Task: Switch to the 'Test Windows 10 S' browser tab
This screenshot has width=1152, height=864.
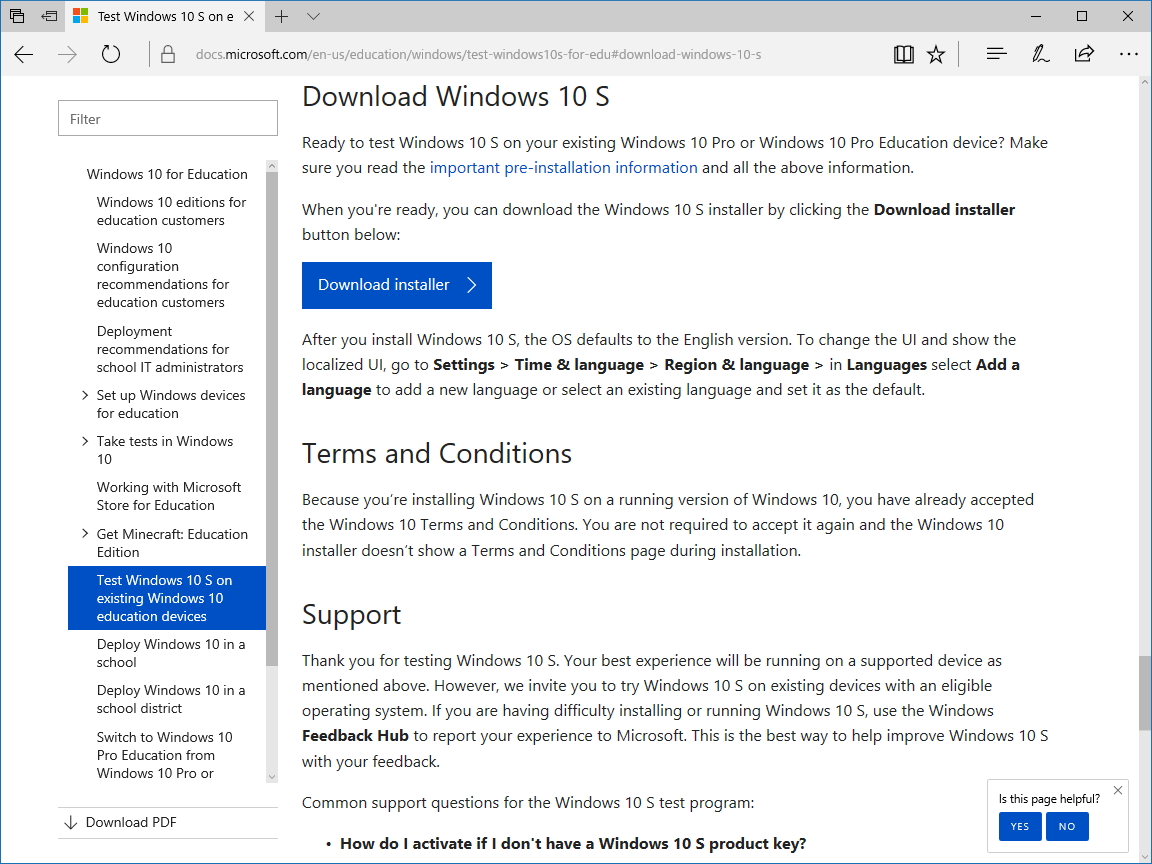Action: (165, 16)
